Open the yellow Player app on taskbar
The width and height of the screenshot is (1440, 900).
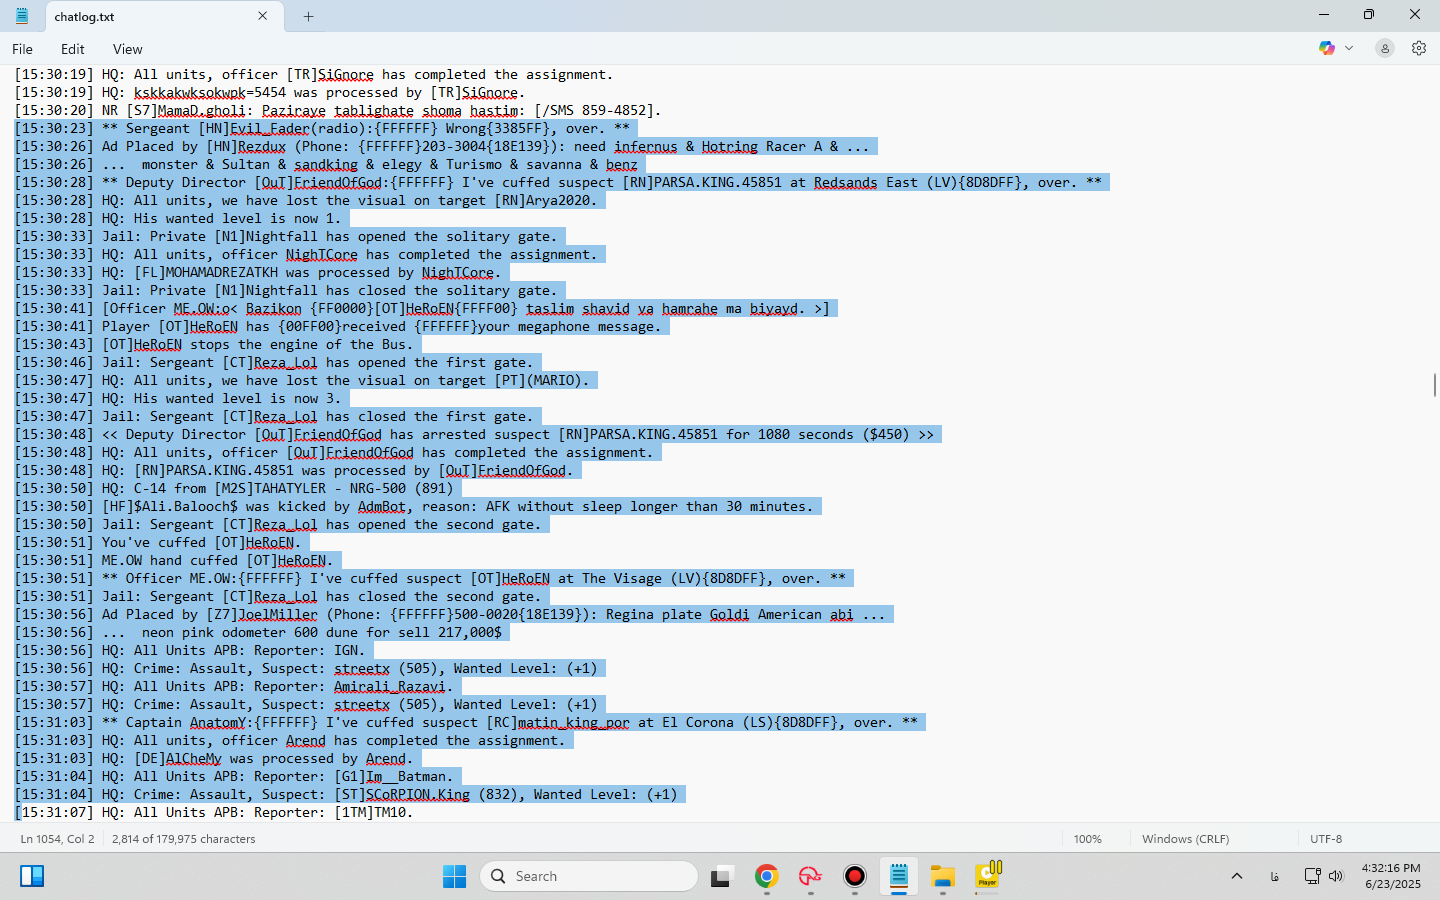coord(988,876)
